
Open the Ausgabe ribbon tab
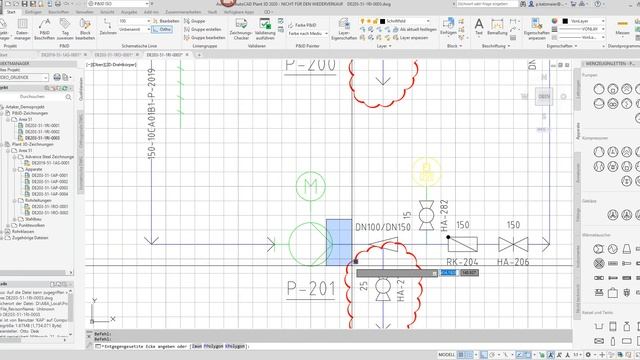pyautogui.click(x=129, y=12)
